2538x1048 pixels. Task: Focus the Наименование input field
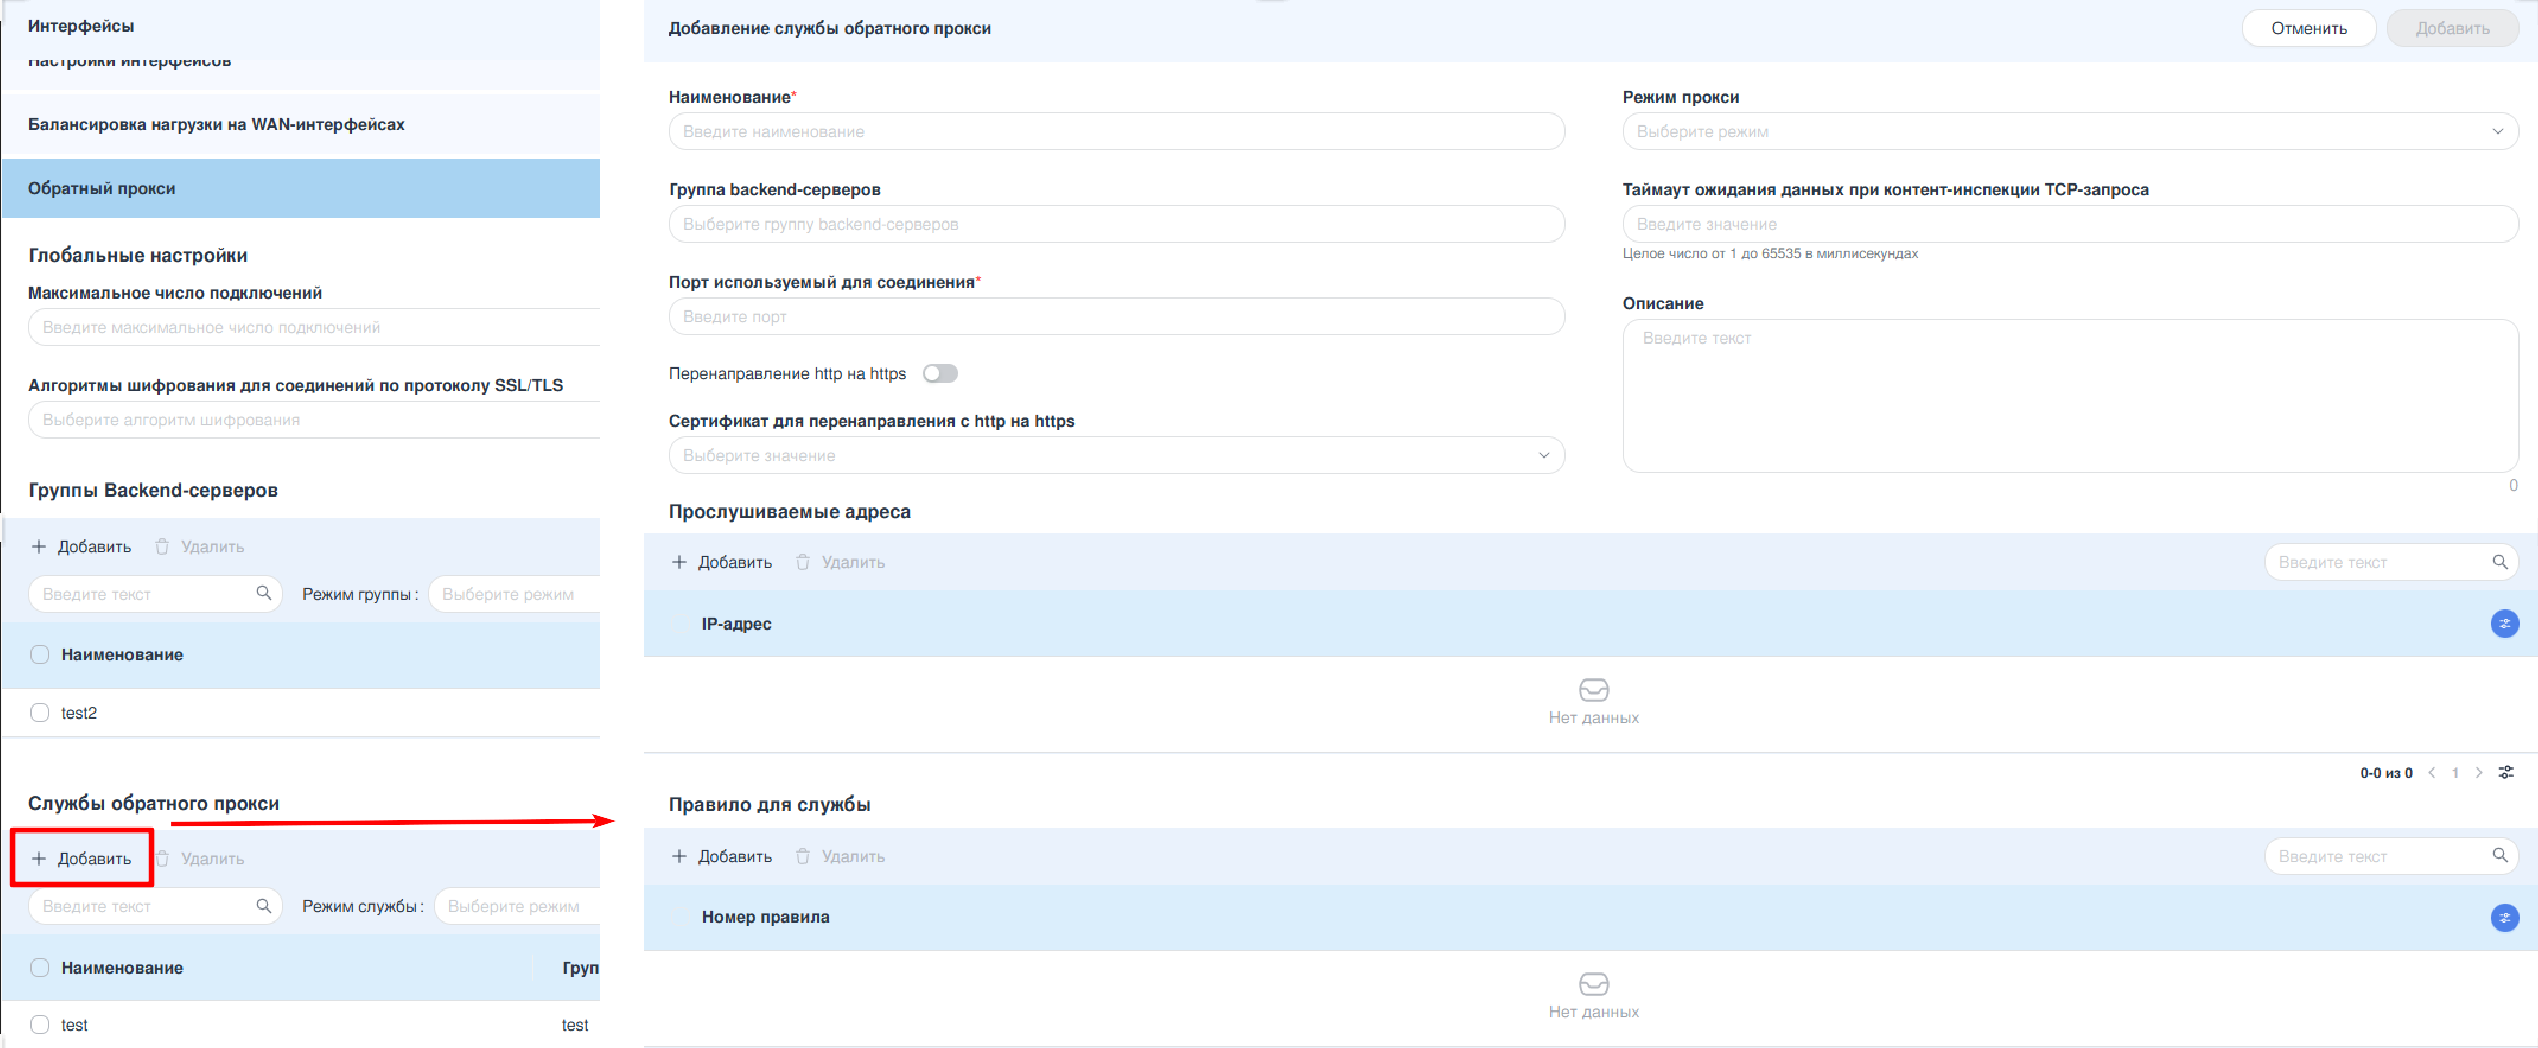pyautogui.click(x=1116, y=132)
